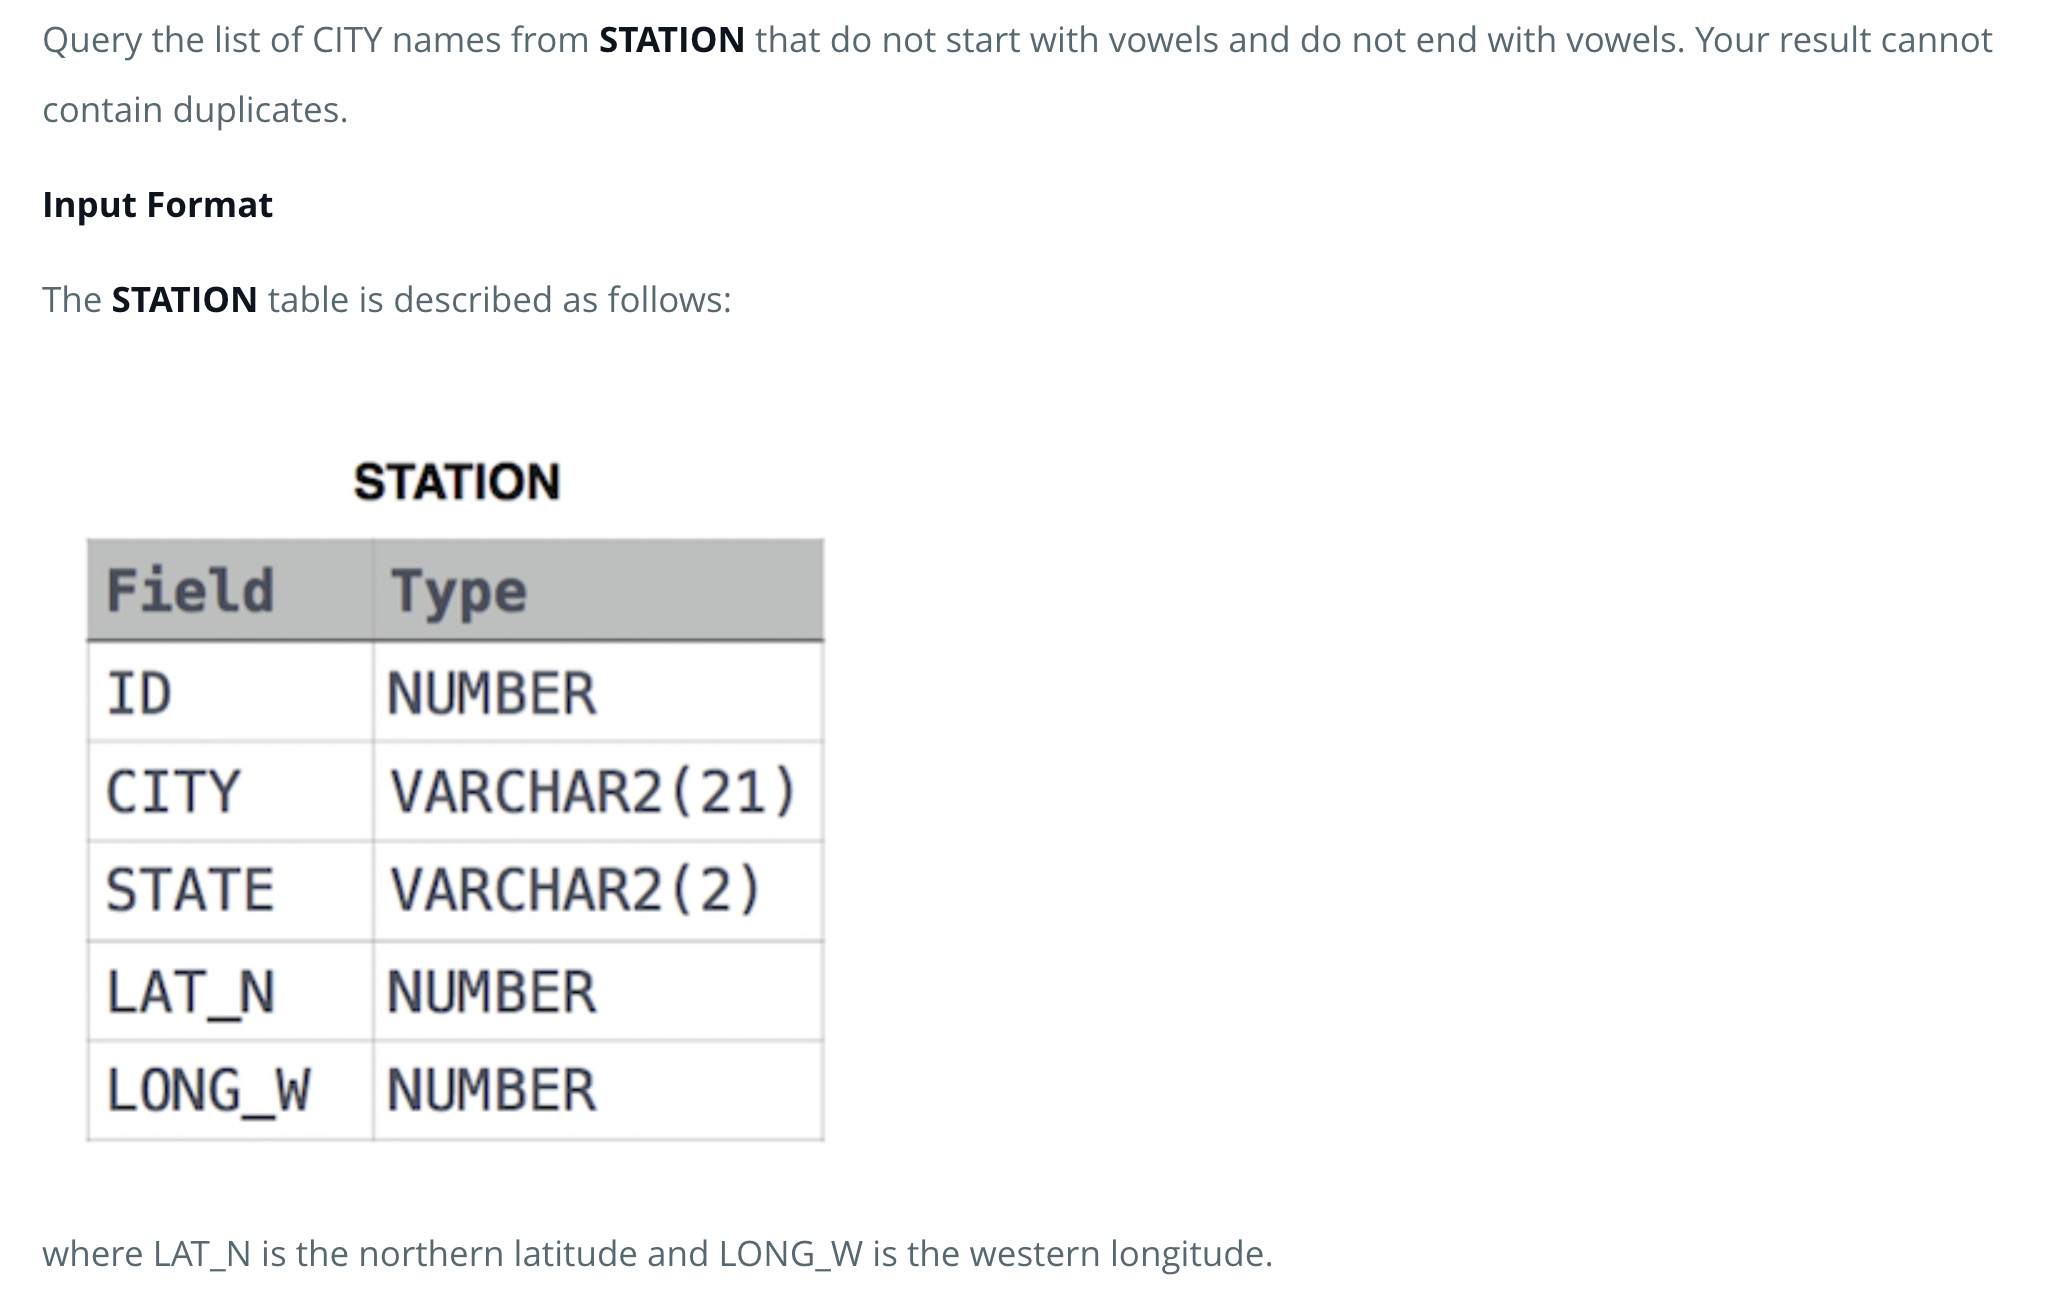Click the Type column header
The image size is (2056, 1302).
coord(598,590)
